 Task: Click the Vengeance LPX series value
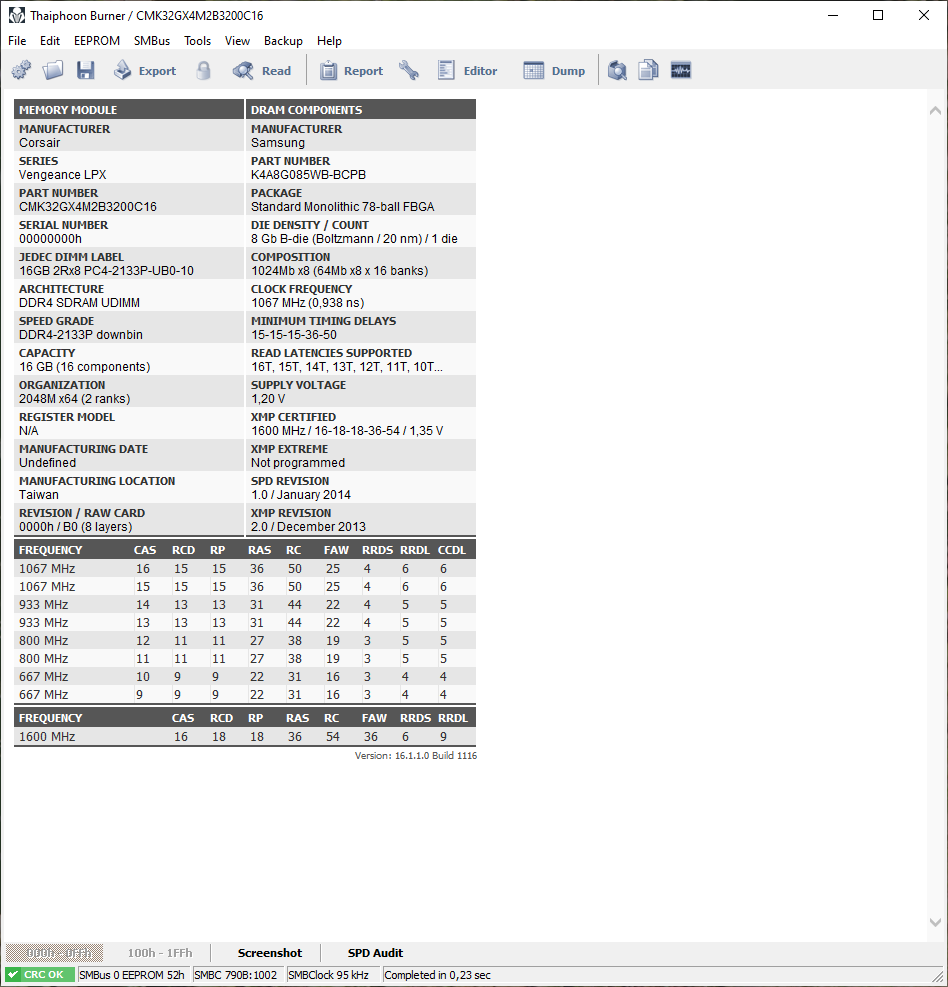(62, 174)
